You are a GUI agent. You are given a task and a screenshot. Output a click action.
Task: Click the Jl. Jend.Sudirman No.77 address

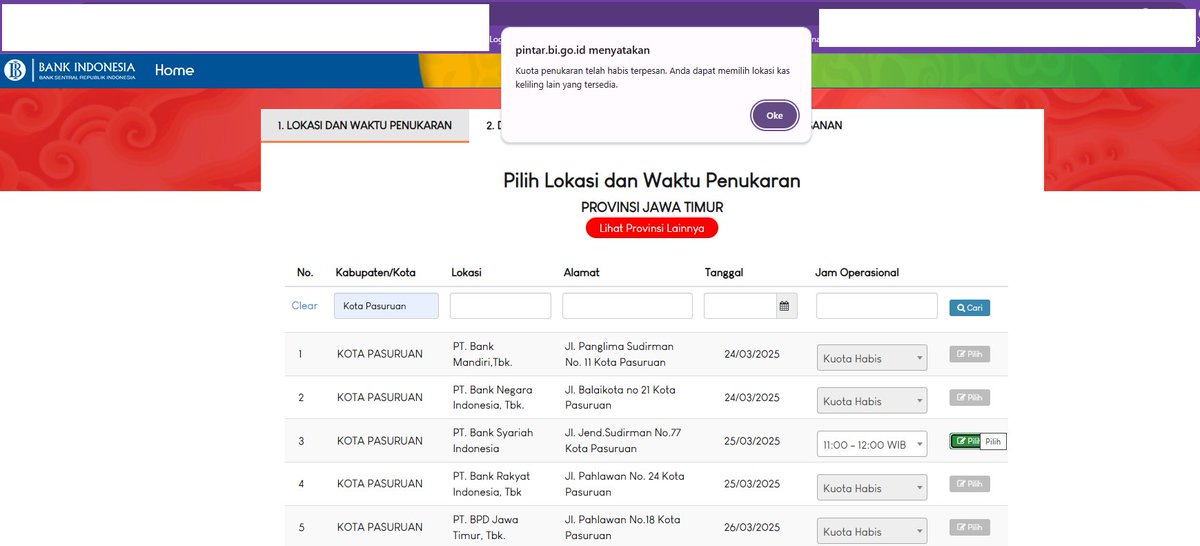(x=622, y=440)
